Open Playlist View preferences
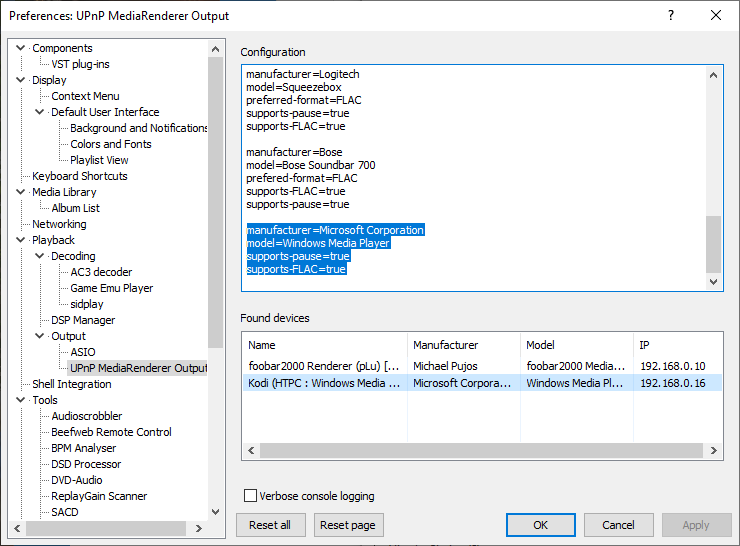The width and height of the screenshot is (740, 546). [x=99, y=160]
